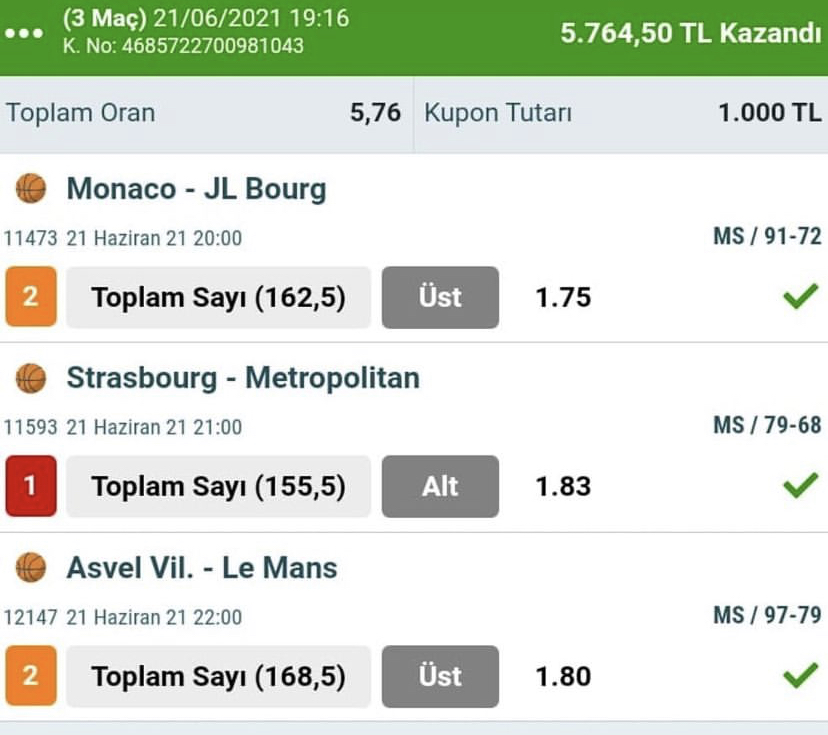This screenshot has width=828, height=735.
Task: Tap the basketball icon beside Asvel Vil. - Le Mans
Action: point(31,567)
